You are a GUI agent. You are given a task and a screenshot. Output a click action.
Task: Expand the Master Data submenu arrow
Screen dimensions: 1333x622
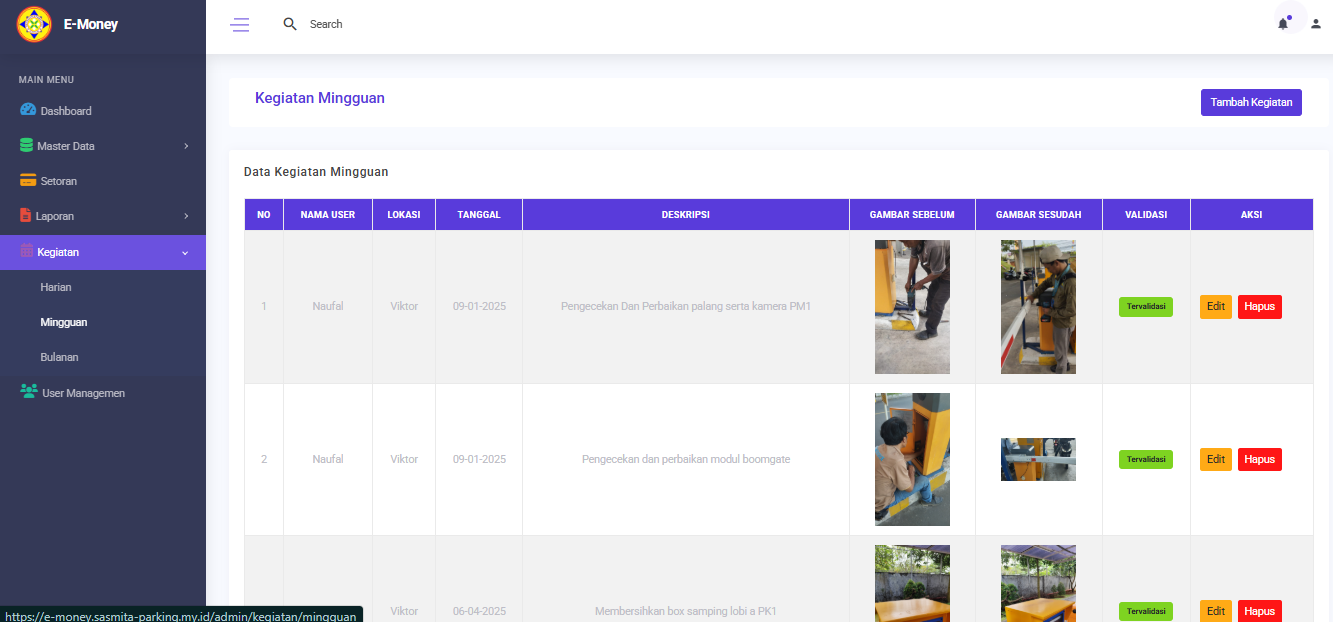(x=186, y=146)
